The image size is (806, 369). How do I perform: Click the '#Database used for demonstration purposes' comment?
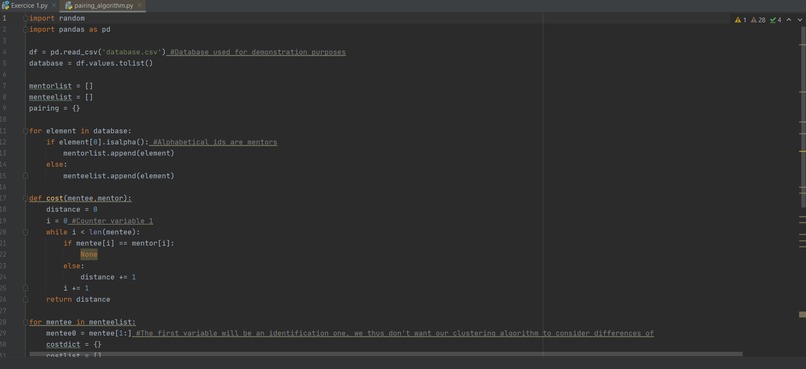click(258, 52)
